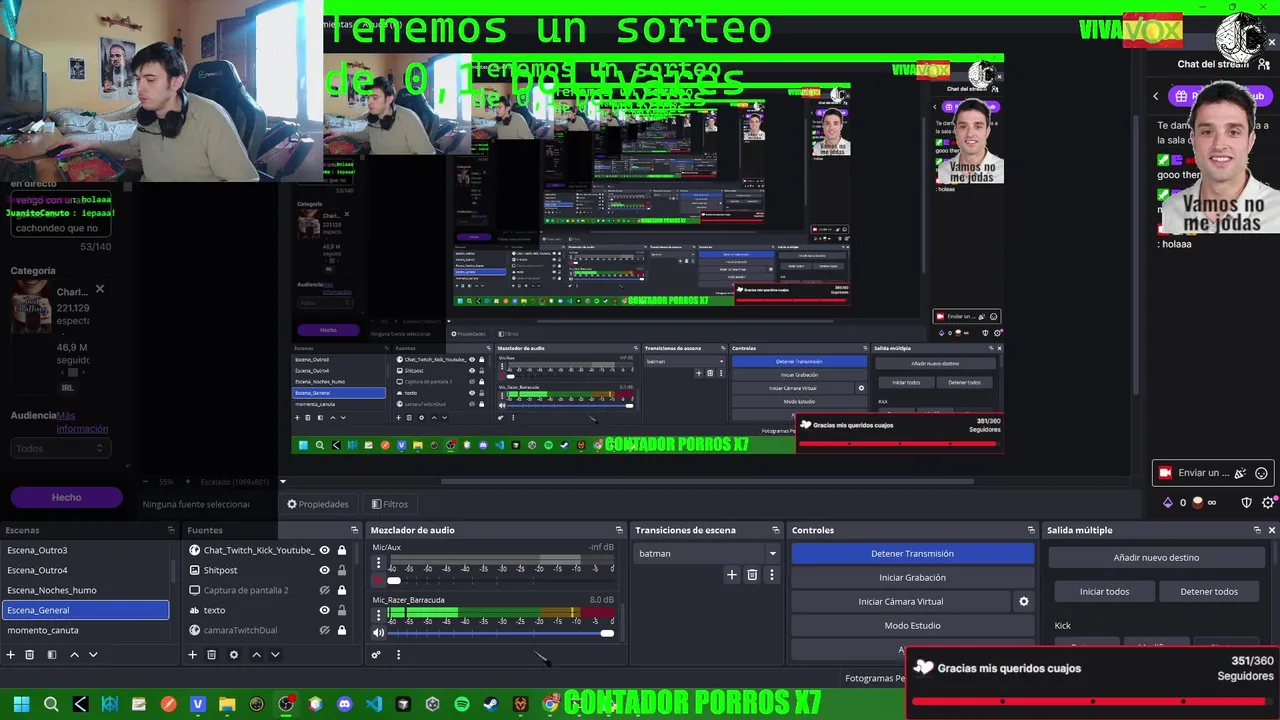Open Mic/Aux channel three-dot options
Image resolution: width=1280 pixels, height=720 pixels.
(x=378, y=563)
